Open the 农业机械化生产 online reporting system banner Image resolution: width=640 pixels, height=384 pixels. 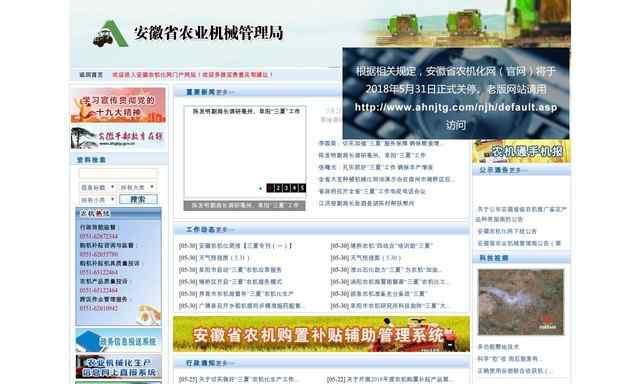click(x=118, y=366)
